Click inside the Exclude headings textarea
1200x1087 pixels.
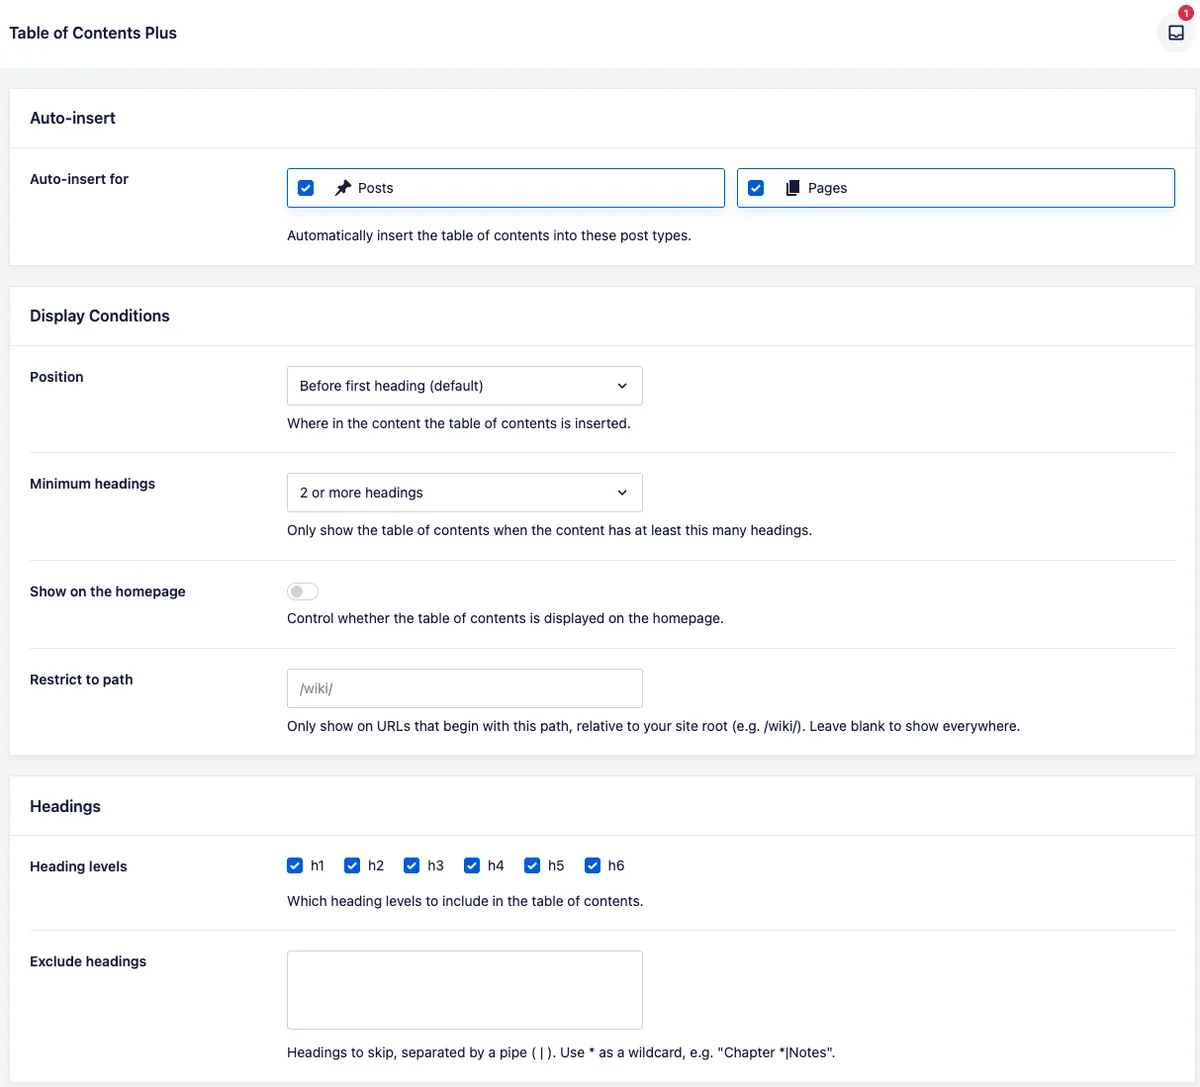465,990
